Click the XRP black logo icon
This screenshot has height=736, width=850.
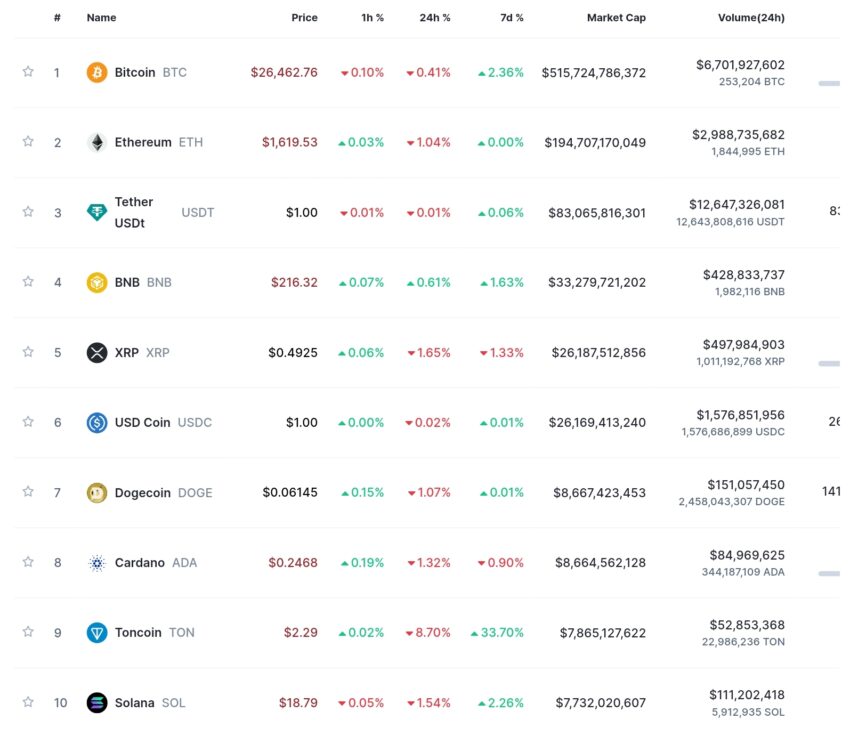pos(97,352)
